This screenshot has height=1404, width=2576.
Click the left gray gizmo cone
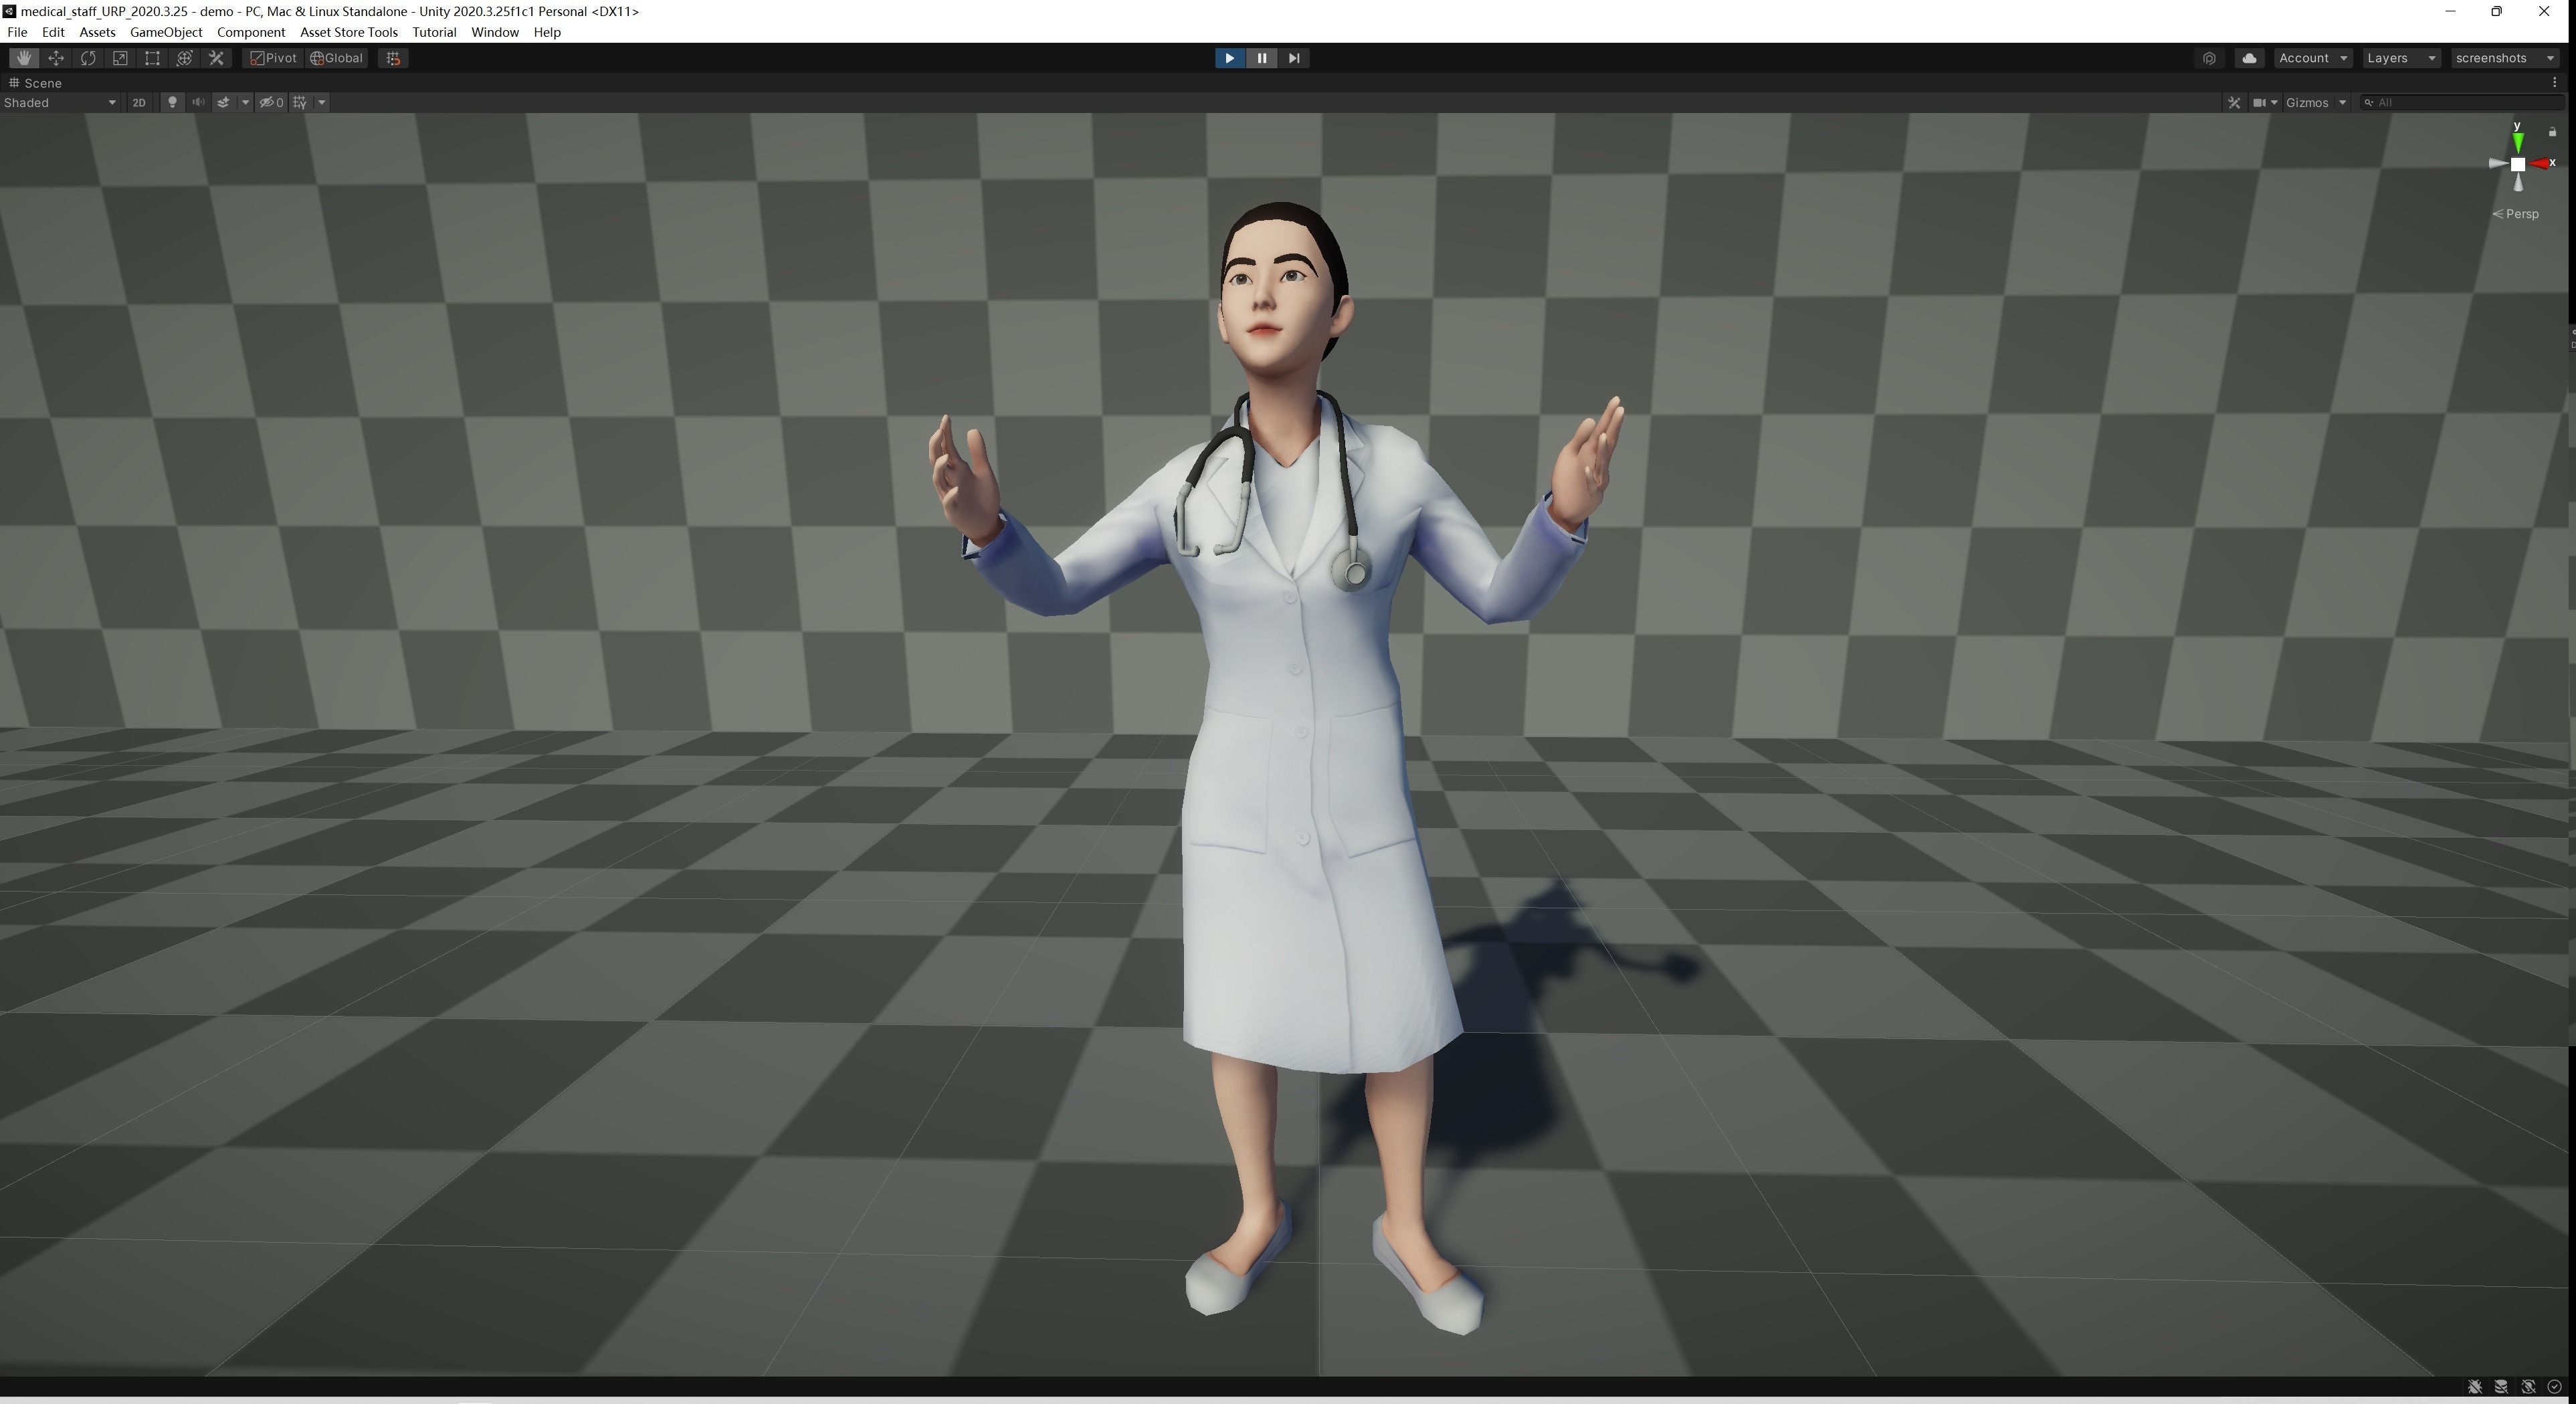tap(2498, 163)
